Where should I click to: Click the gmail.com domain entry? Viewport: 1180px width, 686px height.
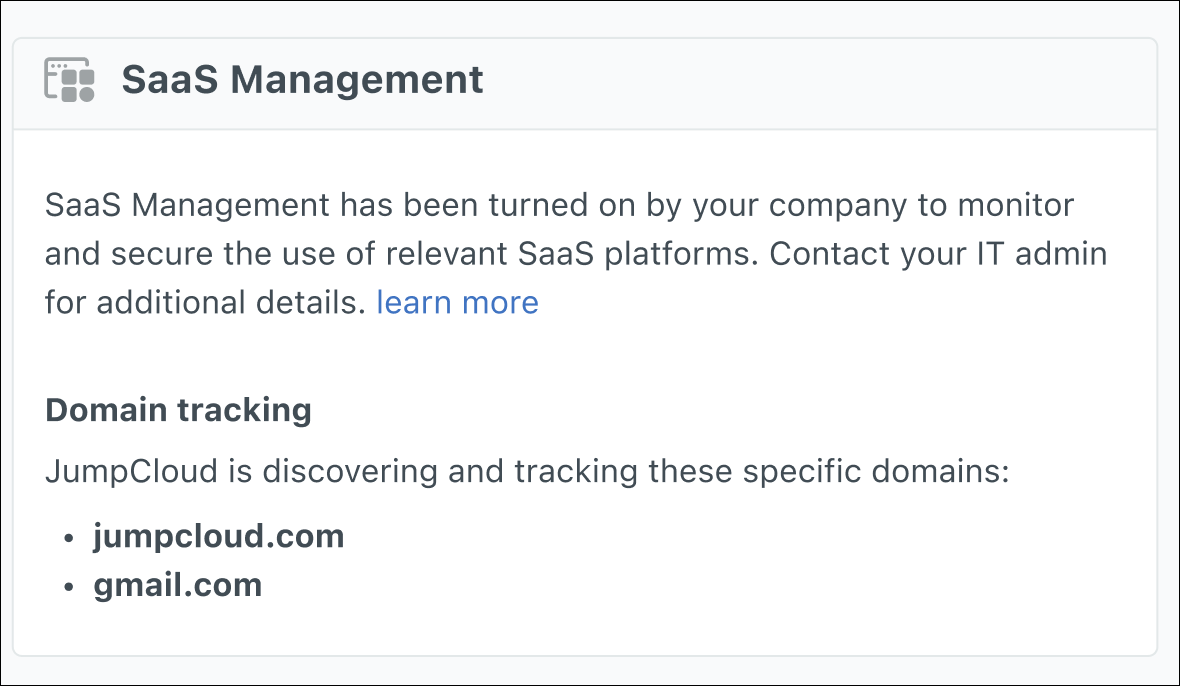click(178, 585)
